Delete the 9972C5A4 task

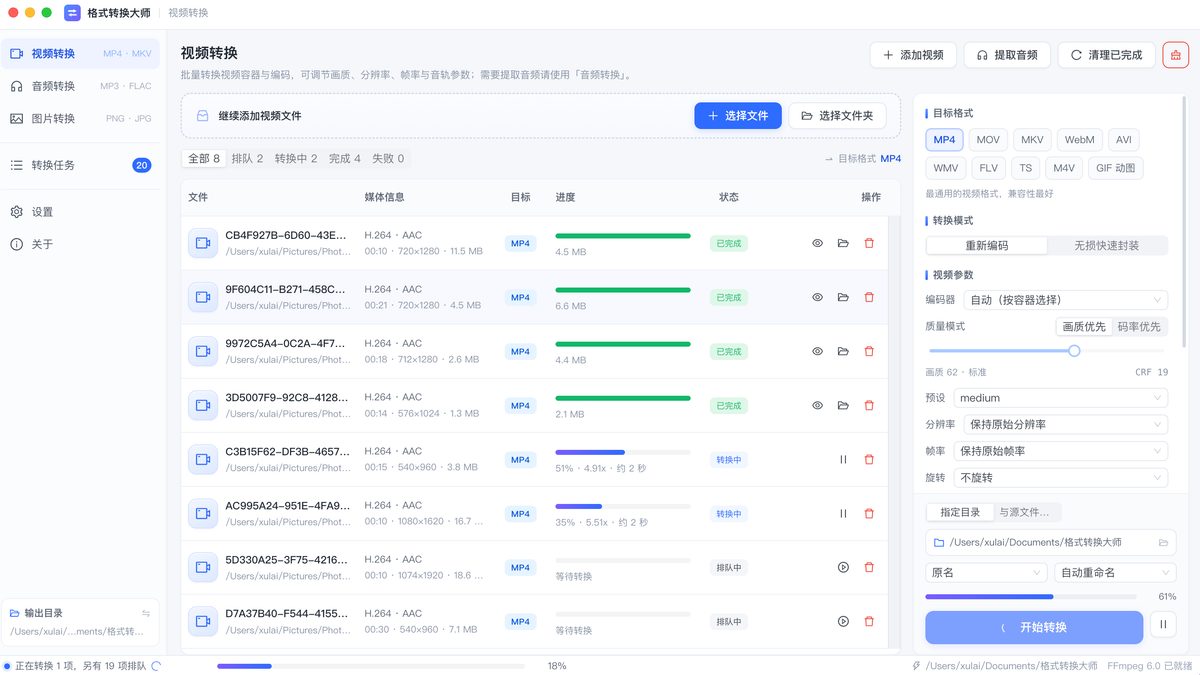(x=869, y=351)
